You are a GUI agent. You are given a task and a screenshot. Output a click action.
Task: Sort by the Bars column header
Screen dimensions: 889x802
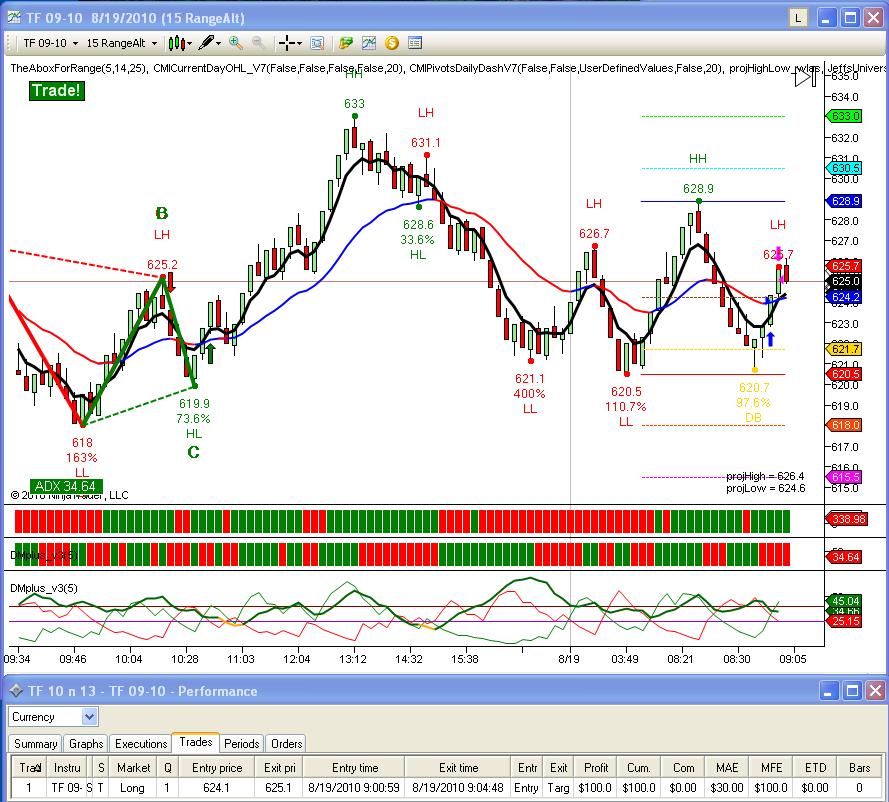[x=860, y=767]
